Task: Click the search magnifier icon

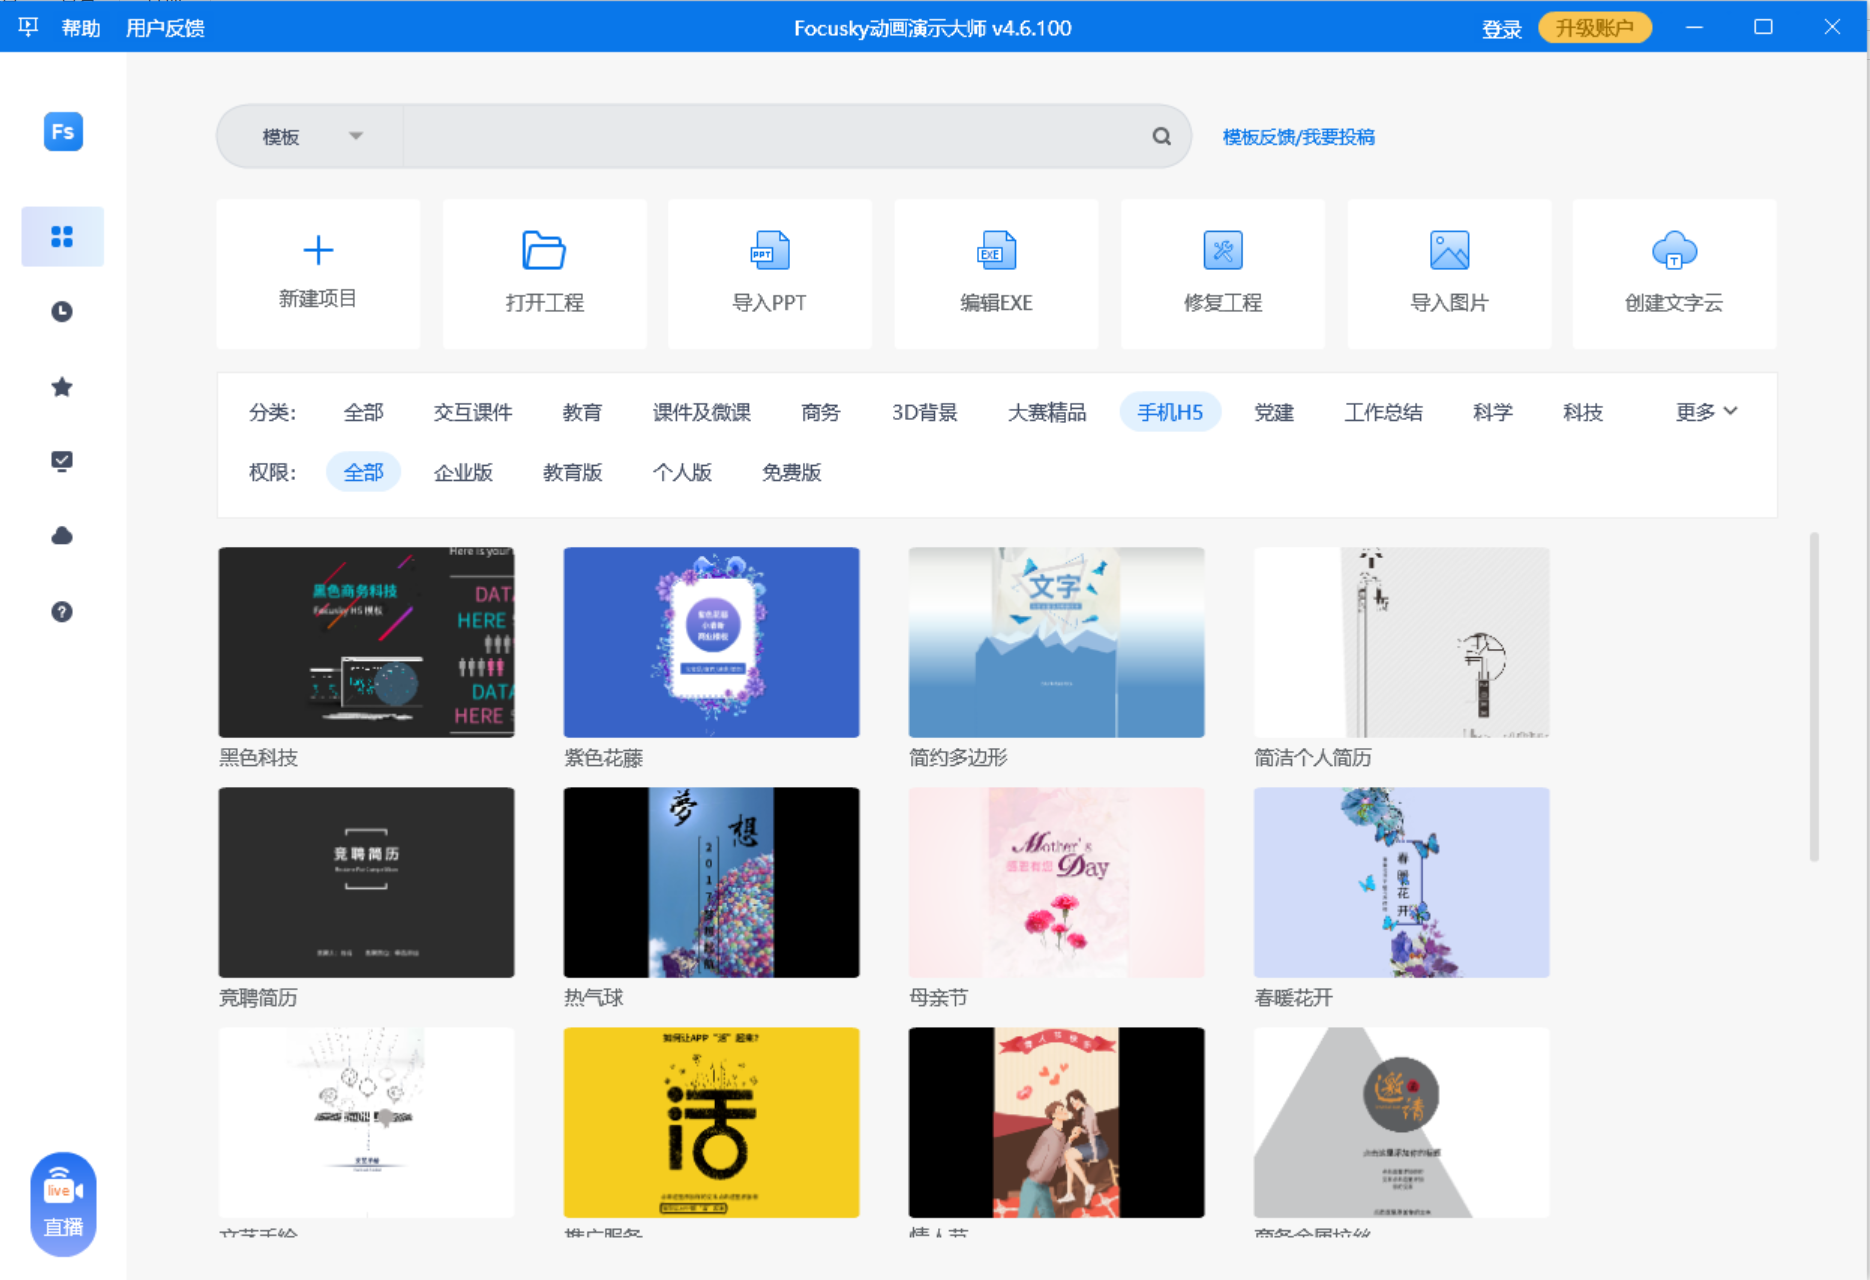Action: pyautogui.click(x=1161, y=136)
